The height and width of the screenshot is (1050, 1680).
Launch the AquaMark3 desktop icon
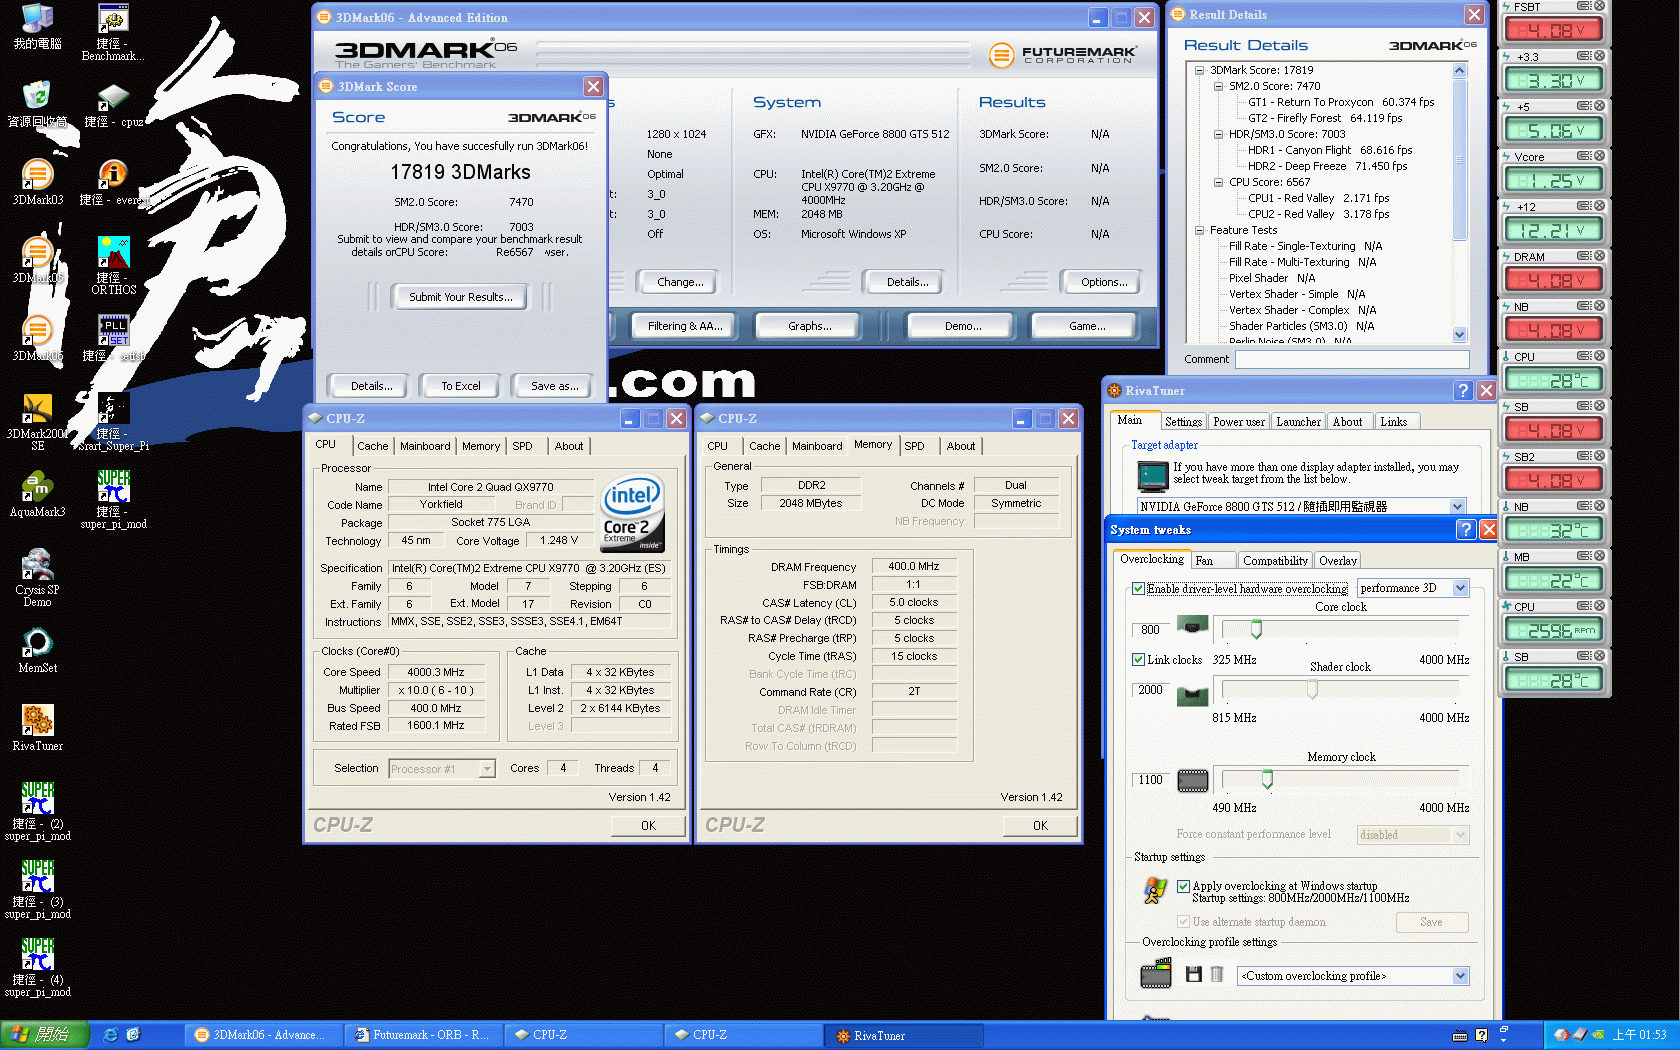coord(37,494)
